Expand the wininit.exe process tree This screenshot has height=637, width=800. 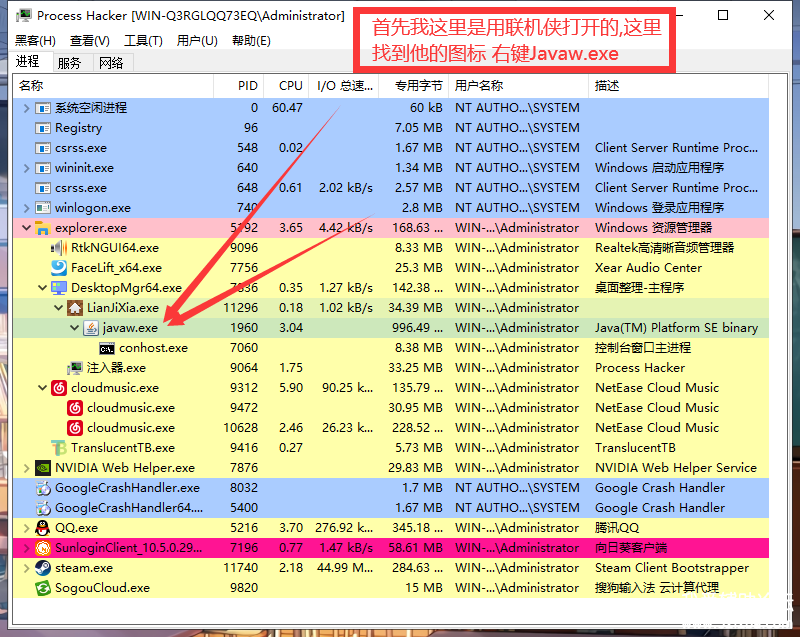click(26, 168)
